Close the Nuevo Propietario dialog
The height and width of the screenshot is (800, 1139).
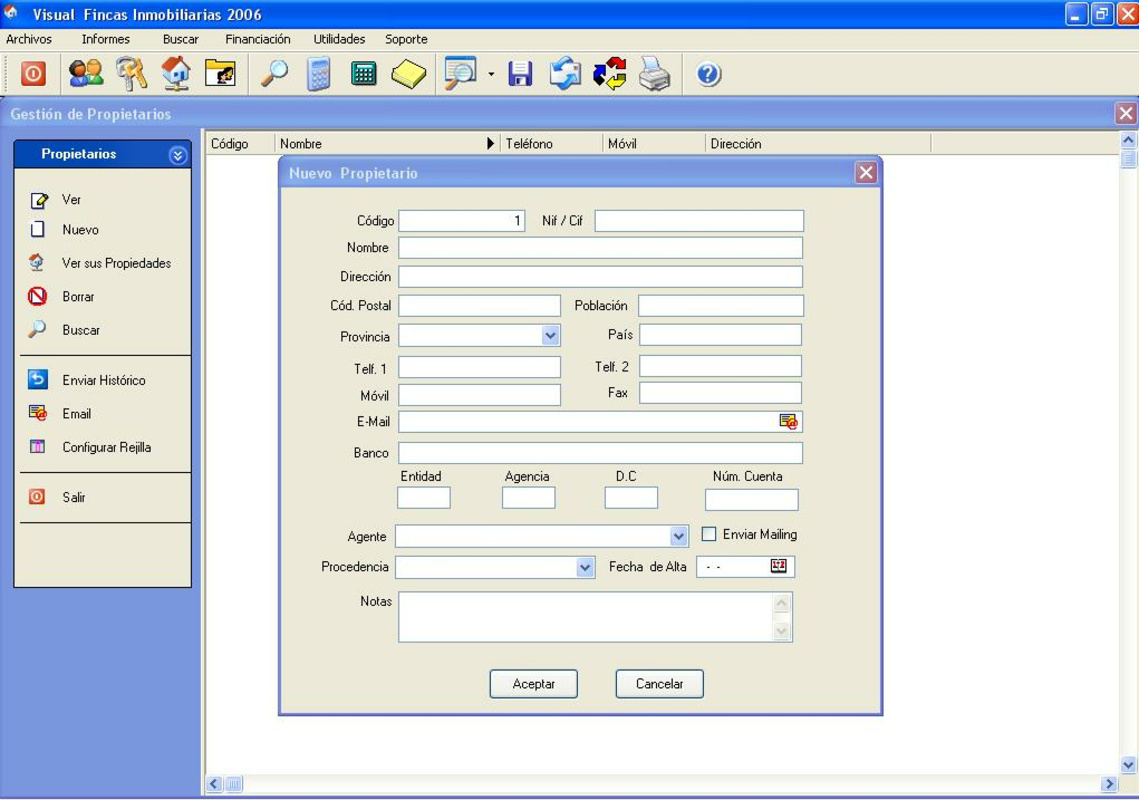point(866,173)
